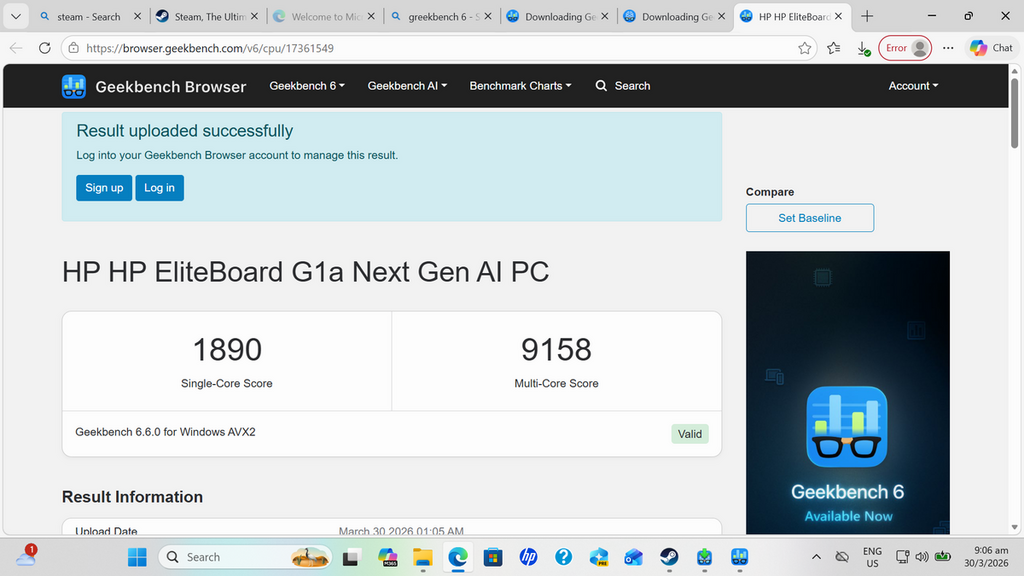Click the Geekbench Browser logo icon
Screen dimensions: 1024x576
(74, 87)
